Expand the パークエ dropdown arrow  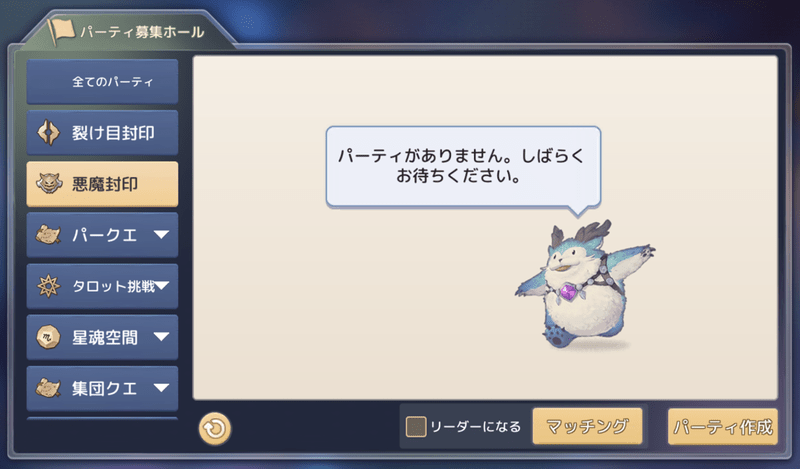point(161,235)
